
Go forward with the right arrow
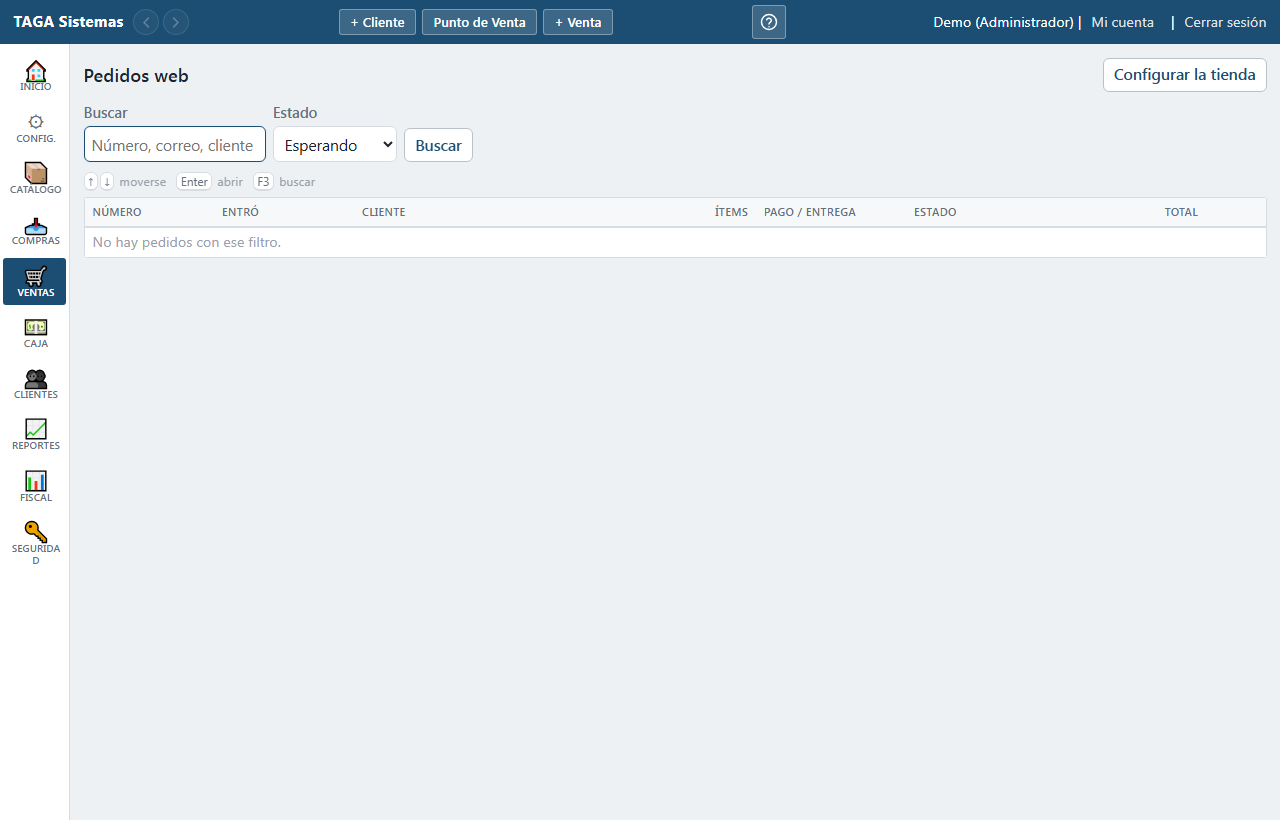click(176, 22)
